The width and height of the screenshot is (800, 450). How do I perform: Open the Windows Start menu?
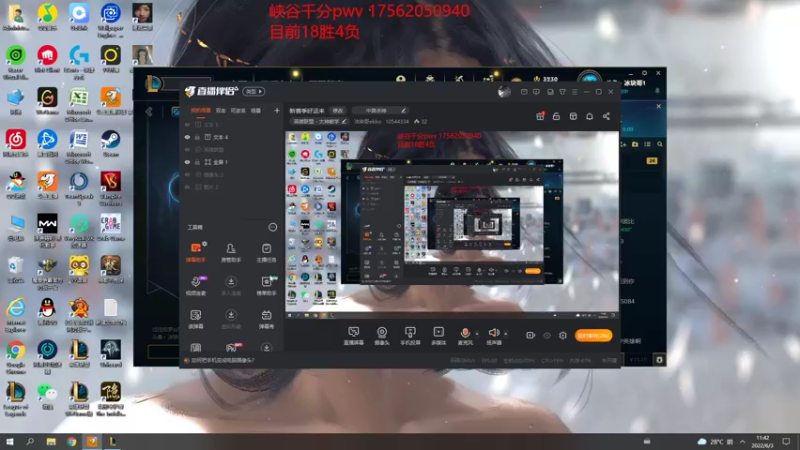pos(10,441)
